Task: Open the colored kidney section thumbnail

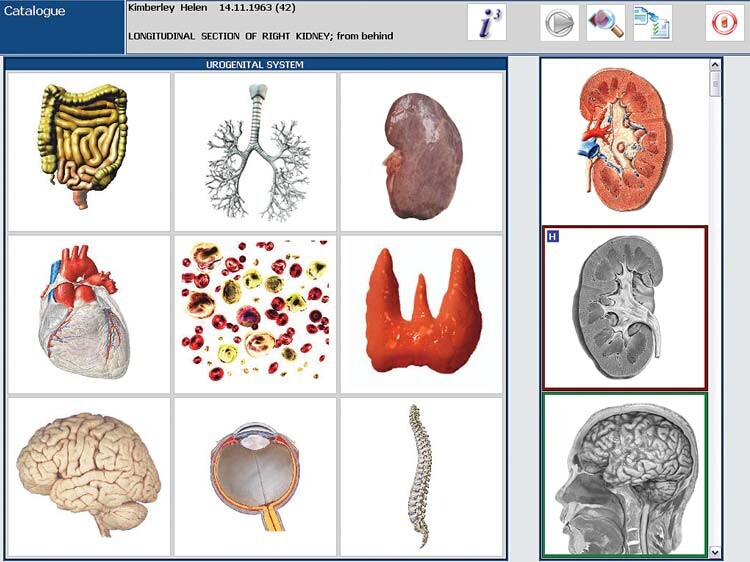Action: pos(624,140)
